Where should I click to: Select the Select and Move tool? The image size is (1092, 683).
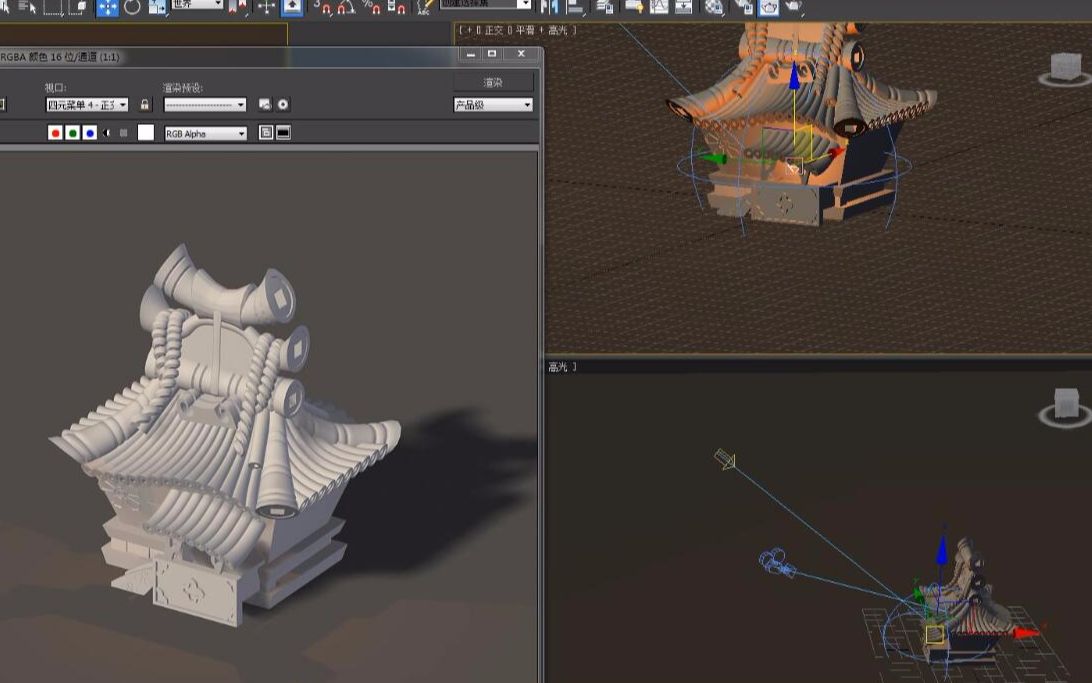coord(107,9)
